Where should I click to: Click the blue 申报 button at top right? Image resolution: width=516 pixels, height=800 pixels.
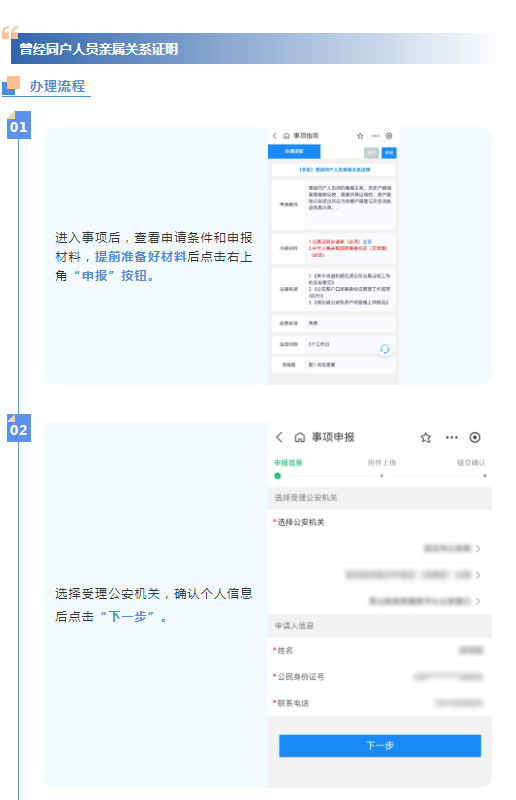point(389,153)
